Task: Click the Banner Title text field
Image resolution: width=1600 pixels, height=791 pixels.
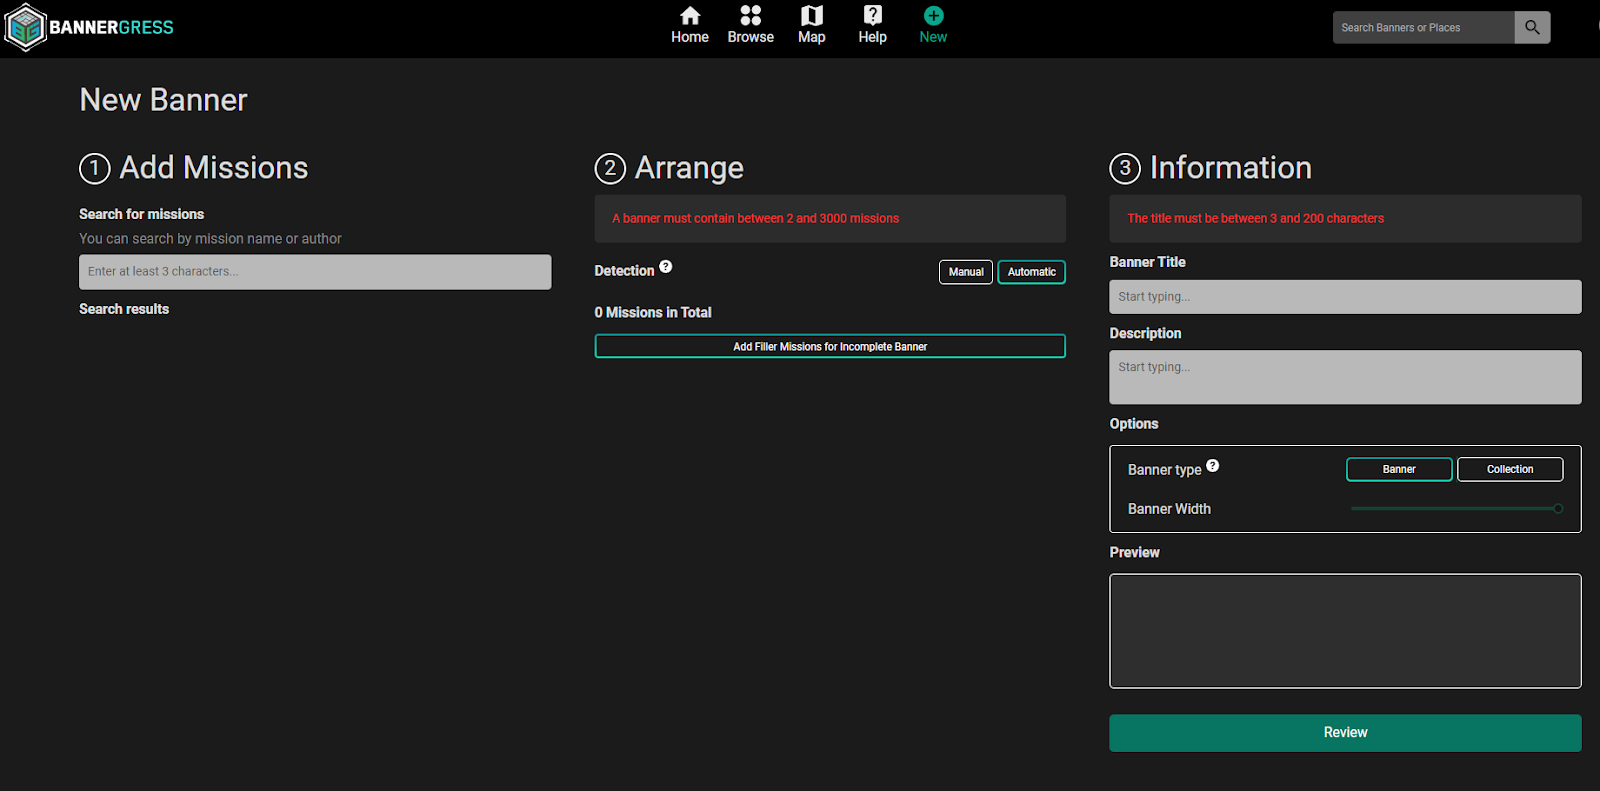Action: [x=1344, y=297]
